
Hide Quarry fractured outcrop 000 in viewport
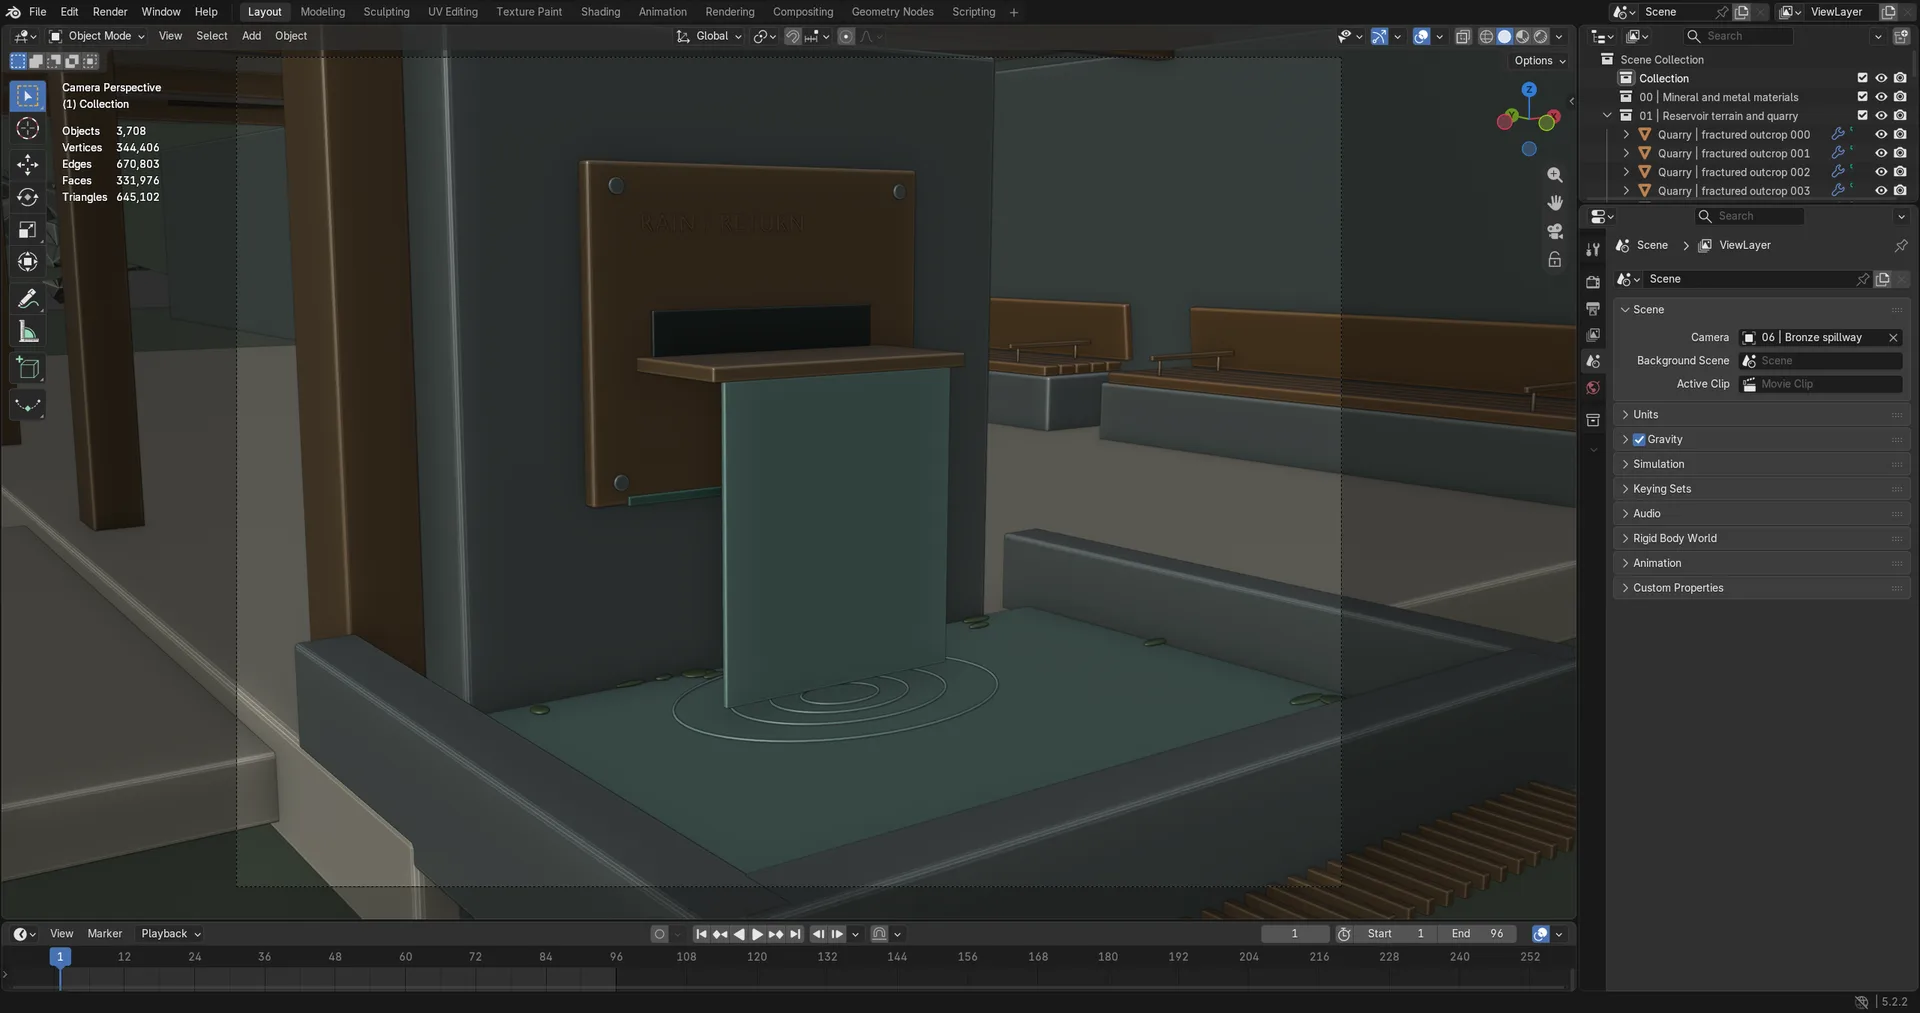click(x=1881, y=134)
